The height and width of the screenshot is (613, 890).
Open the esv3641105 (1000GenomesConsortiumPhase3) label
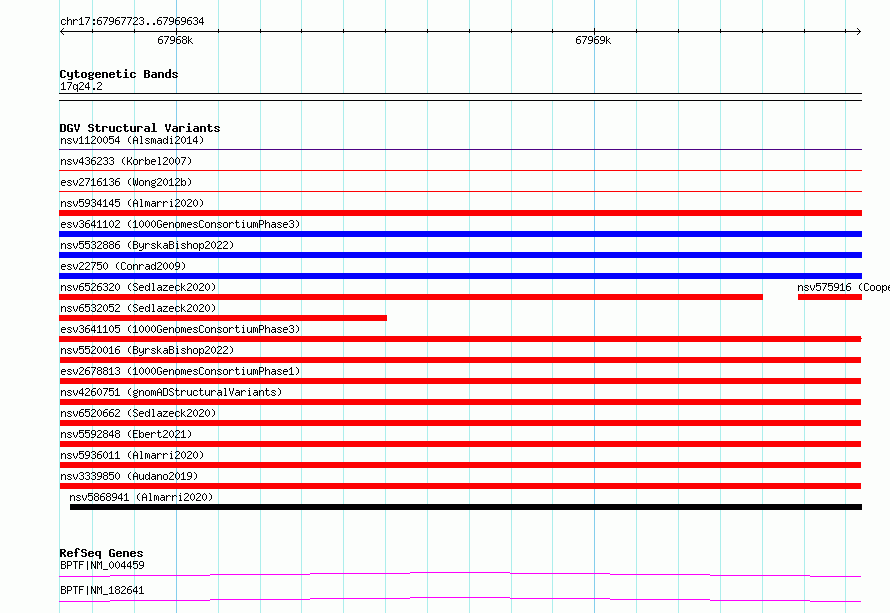(x=180, y=329)
